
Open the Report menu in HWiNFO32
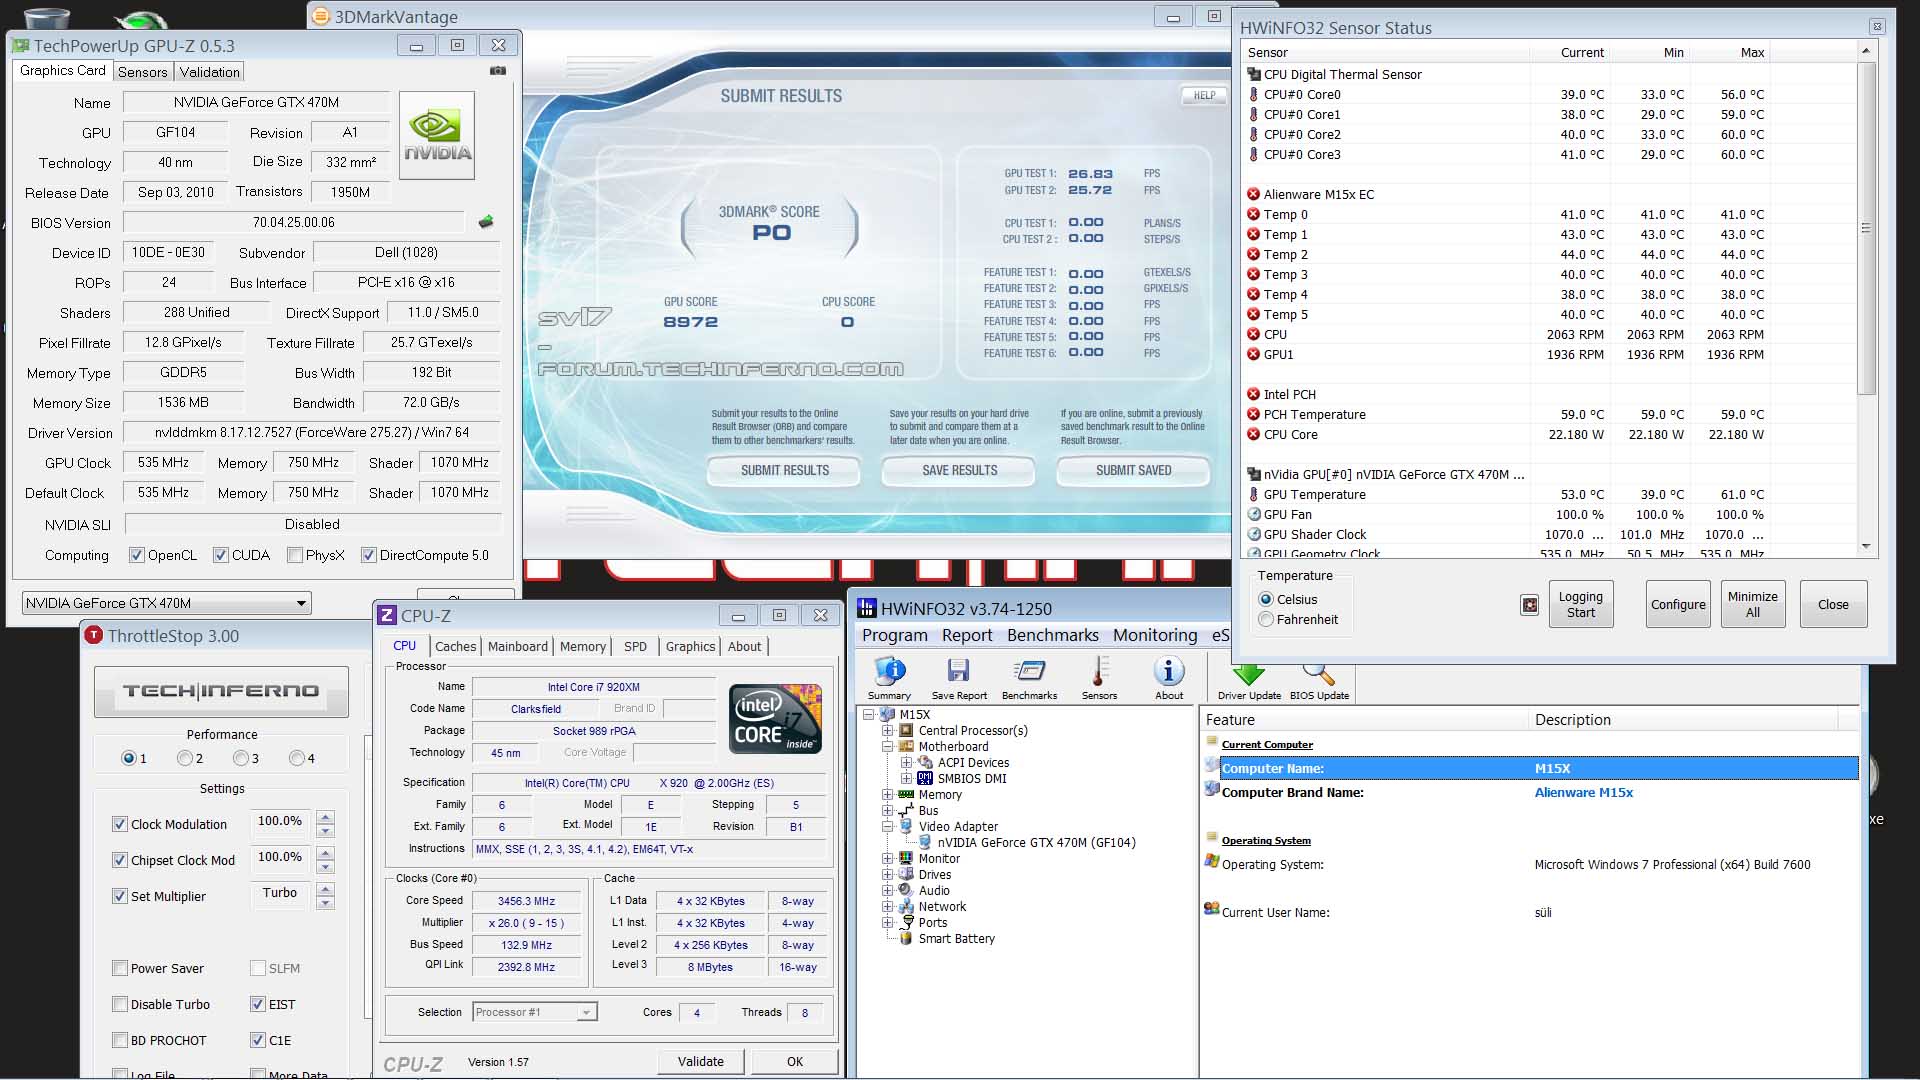click(967, 635)
